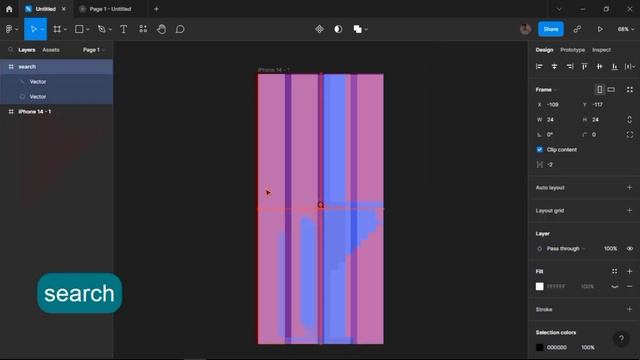Click the X position field
The width and height of the screenshot is (640, 360).
click(556, 104)
